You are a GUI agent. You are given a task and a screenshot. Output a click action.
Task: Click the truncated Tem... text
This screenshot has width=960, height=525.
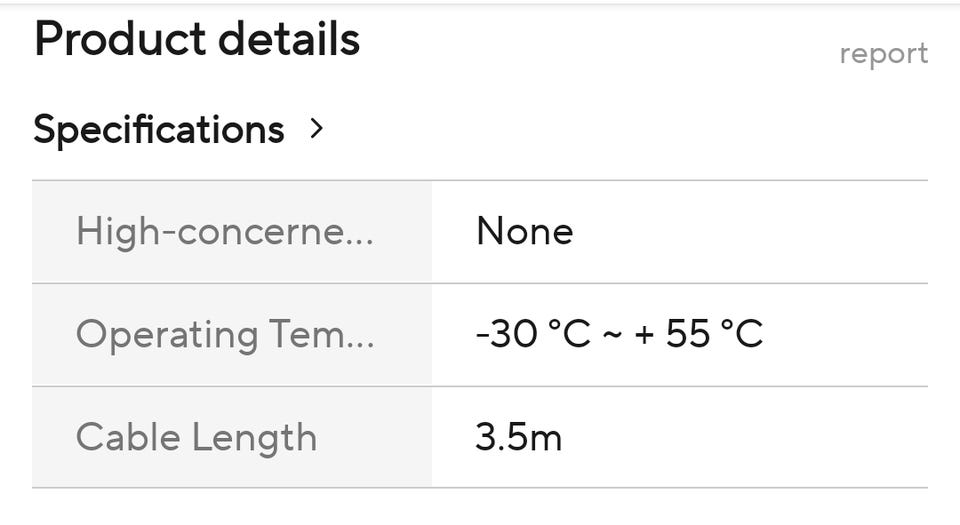tap(320, 334)
